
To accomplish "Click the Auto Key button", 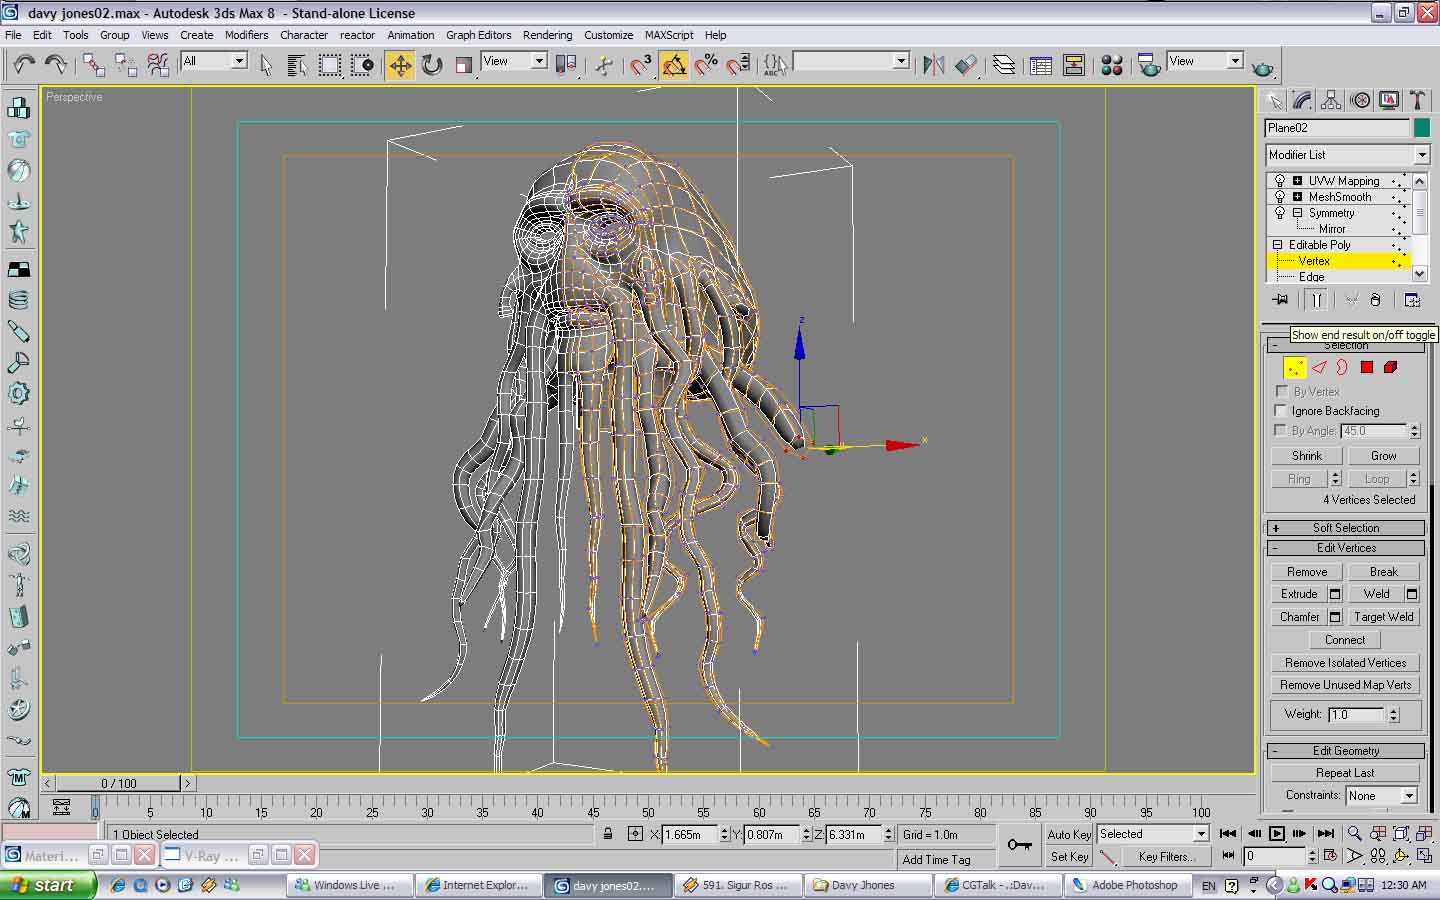I will point(1069,834).
